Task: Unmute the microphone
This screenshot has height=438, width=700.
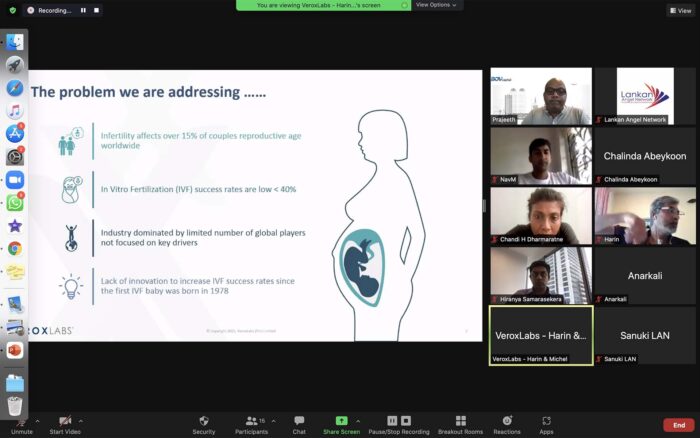Action: tap(21, 424)
